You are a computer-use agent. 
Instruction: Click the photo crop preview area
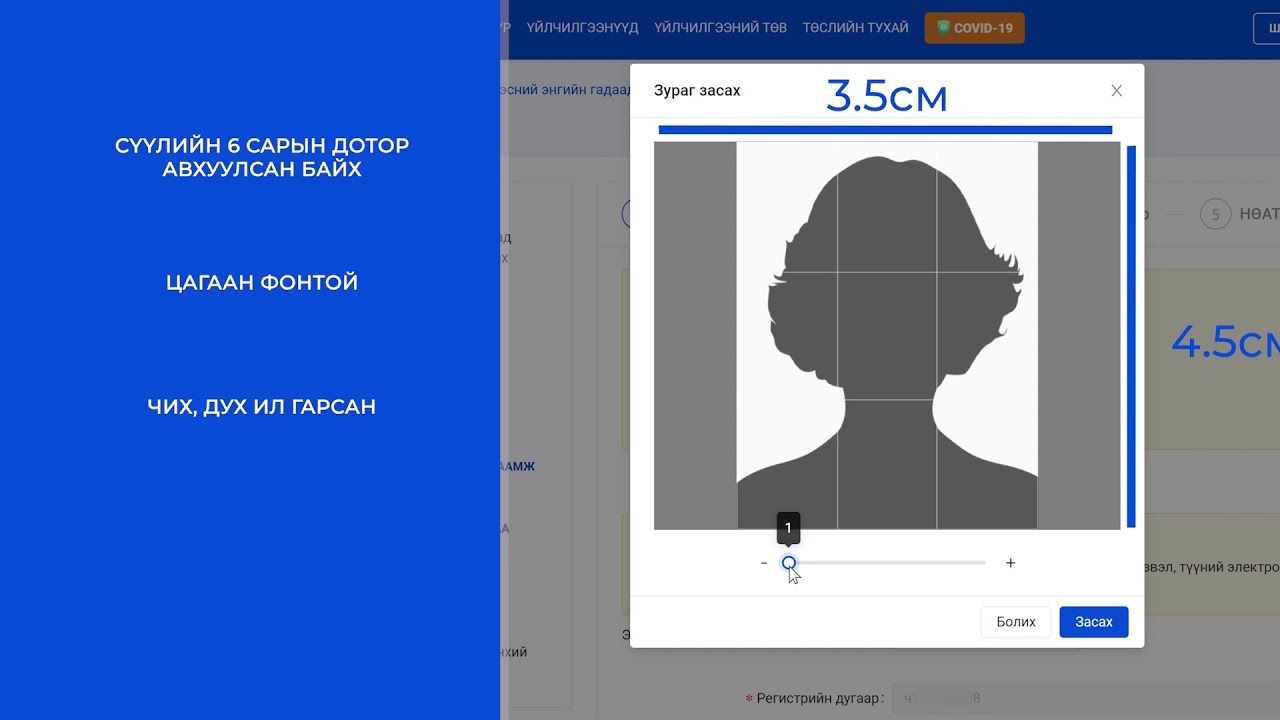point(887,335)
